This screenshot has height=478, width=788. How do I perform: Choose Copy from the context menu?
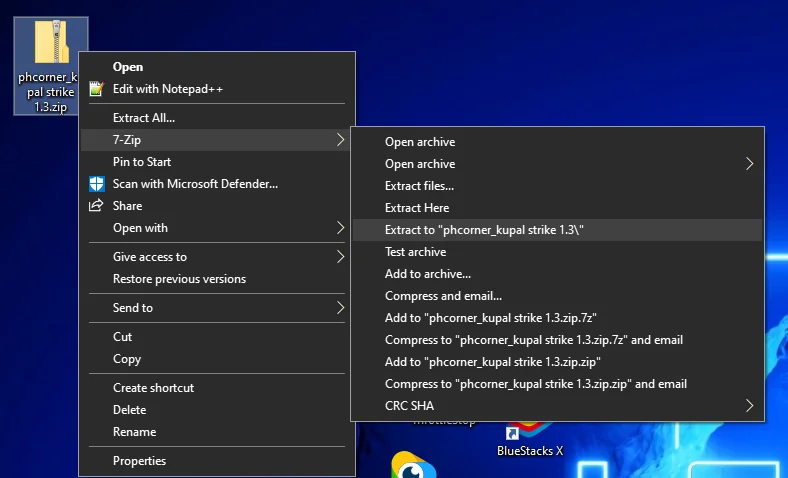(x=217, y=359)
